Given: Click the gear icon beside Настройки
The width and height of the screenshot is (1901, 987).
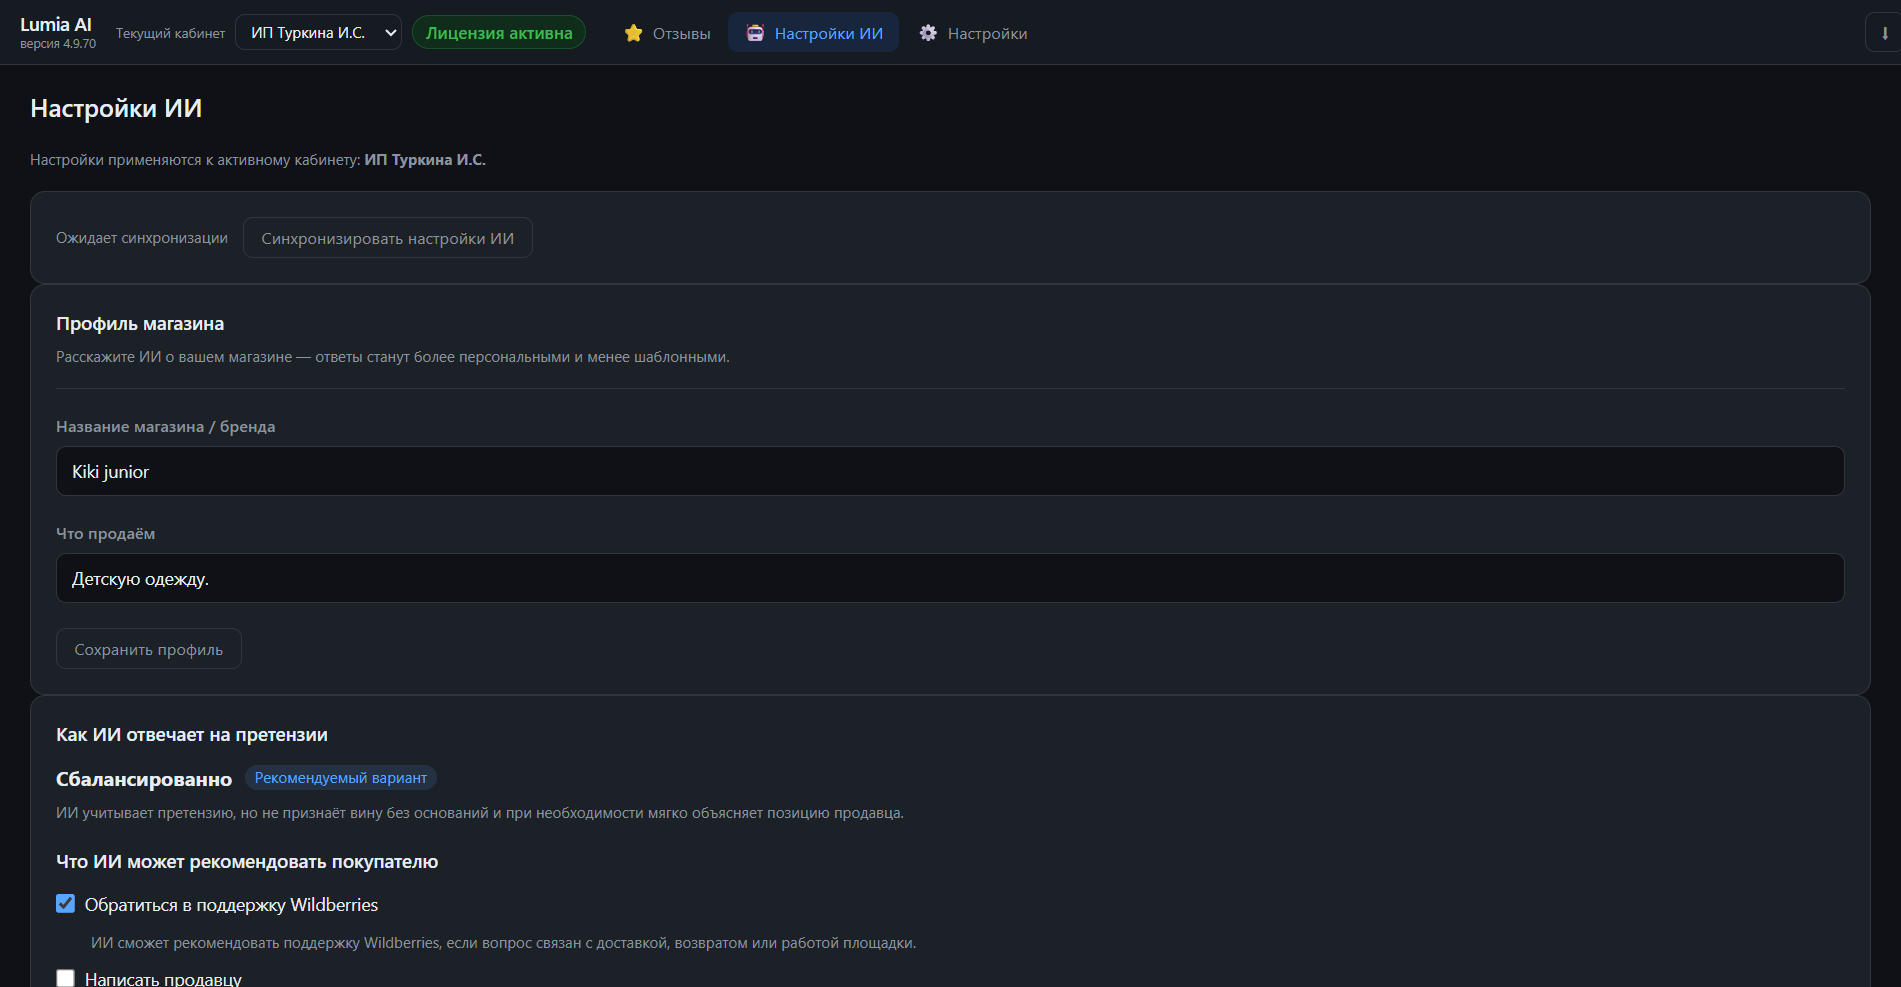Looking at the screenshot, I should (928, 33).
